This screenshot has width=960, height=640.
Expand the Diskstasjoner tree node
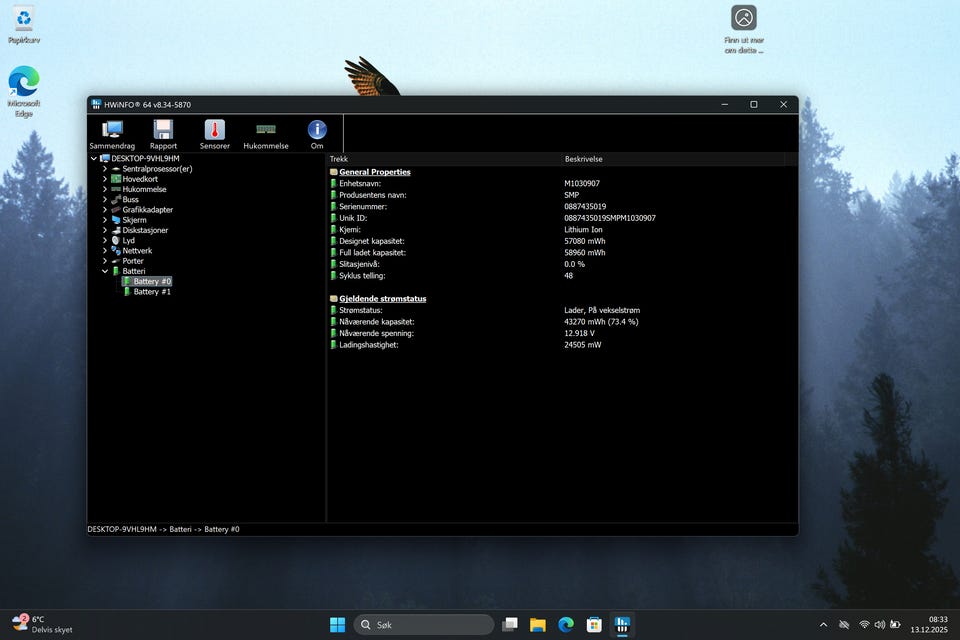104,230
